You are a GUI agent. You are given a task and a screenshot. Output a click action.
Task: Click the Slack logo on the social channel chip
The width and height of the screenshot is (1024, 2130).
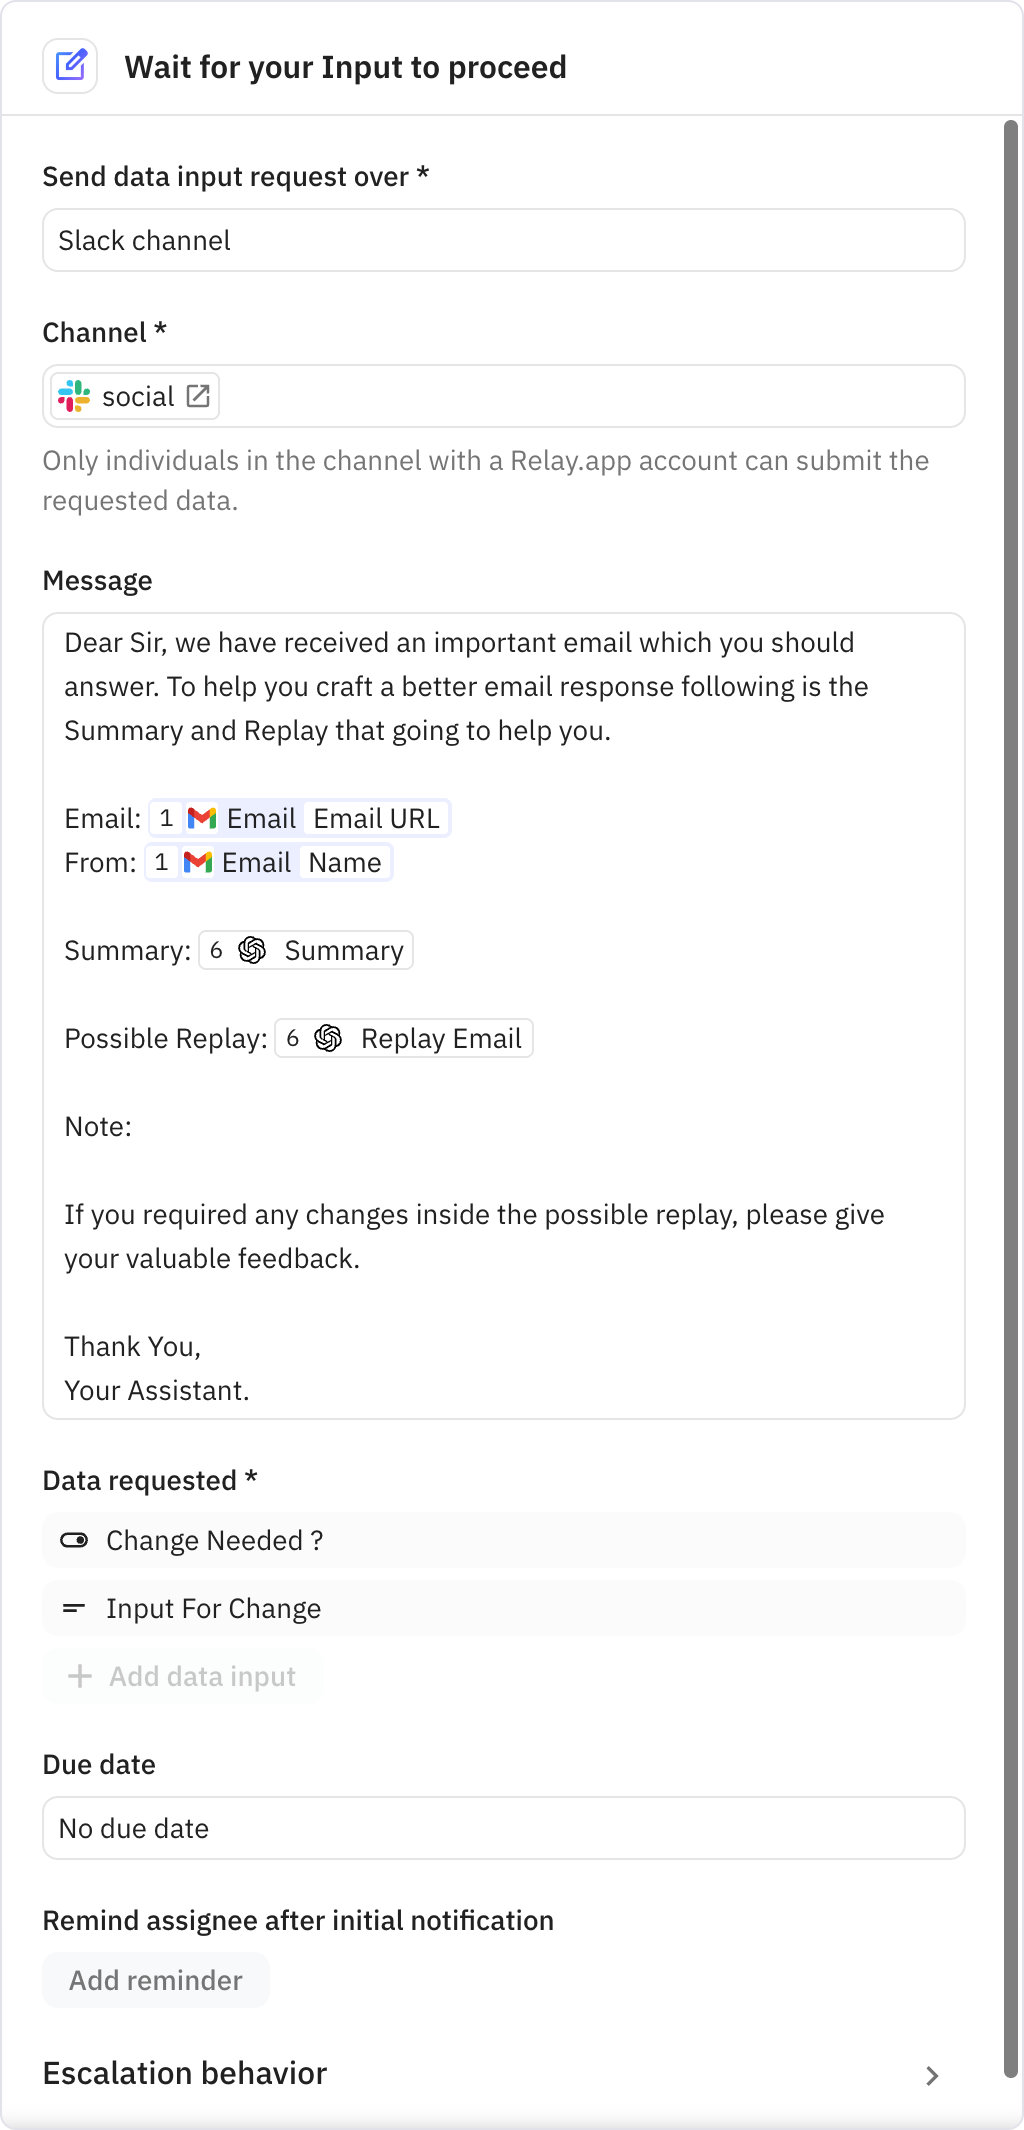coord(75,396)
